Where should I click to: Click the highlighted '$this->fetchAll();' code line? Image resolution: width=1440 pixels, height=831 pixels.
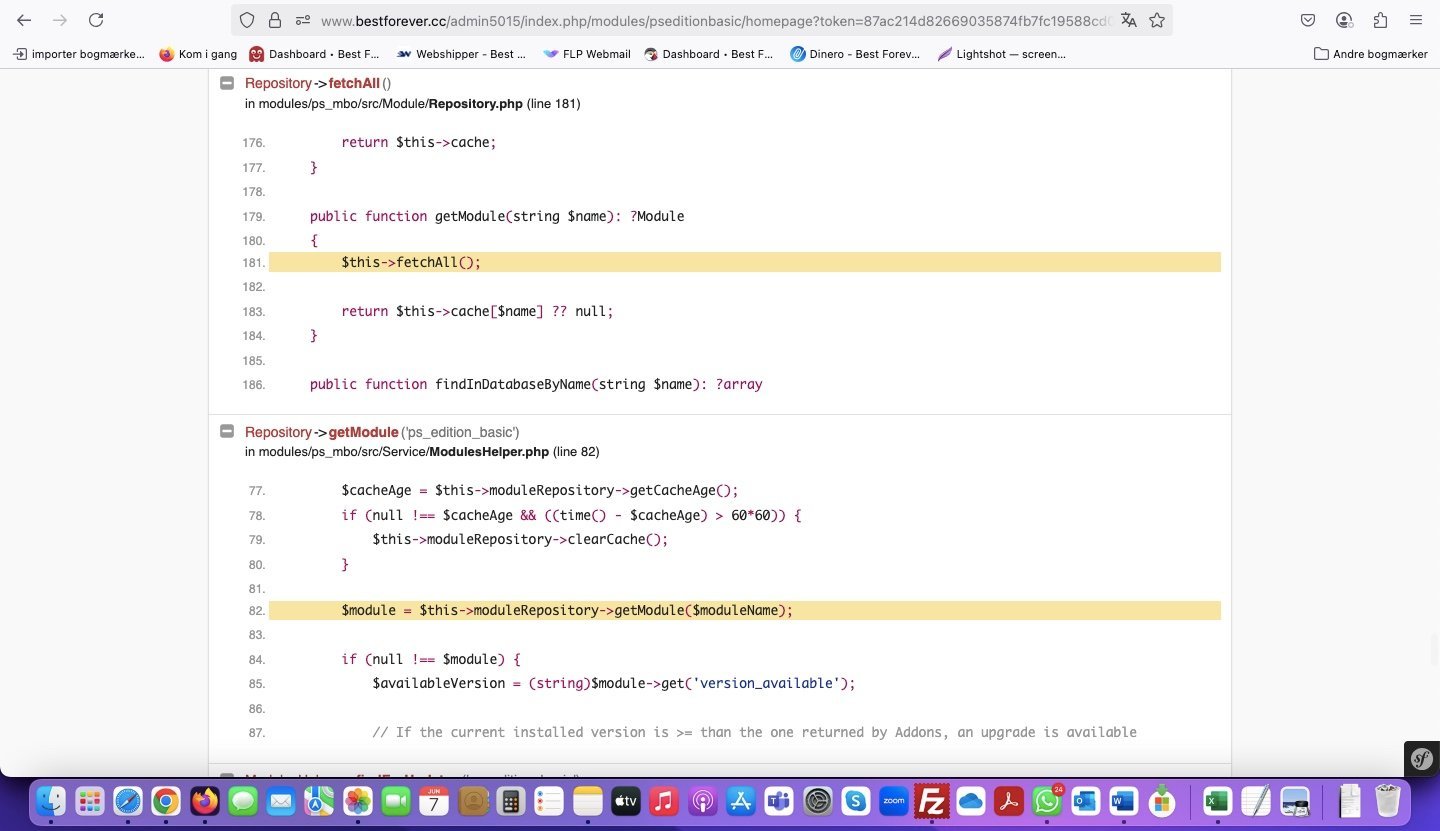click(745, 263)
